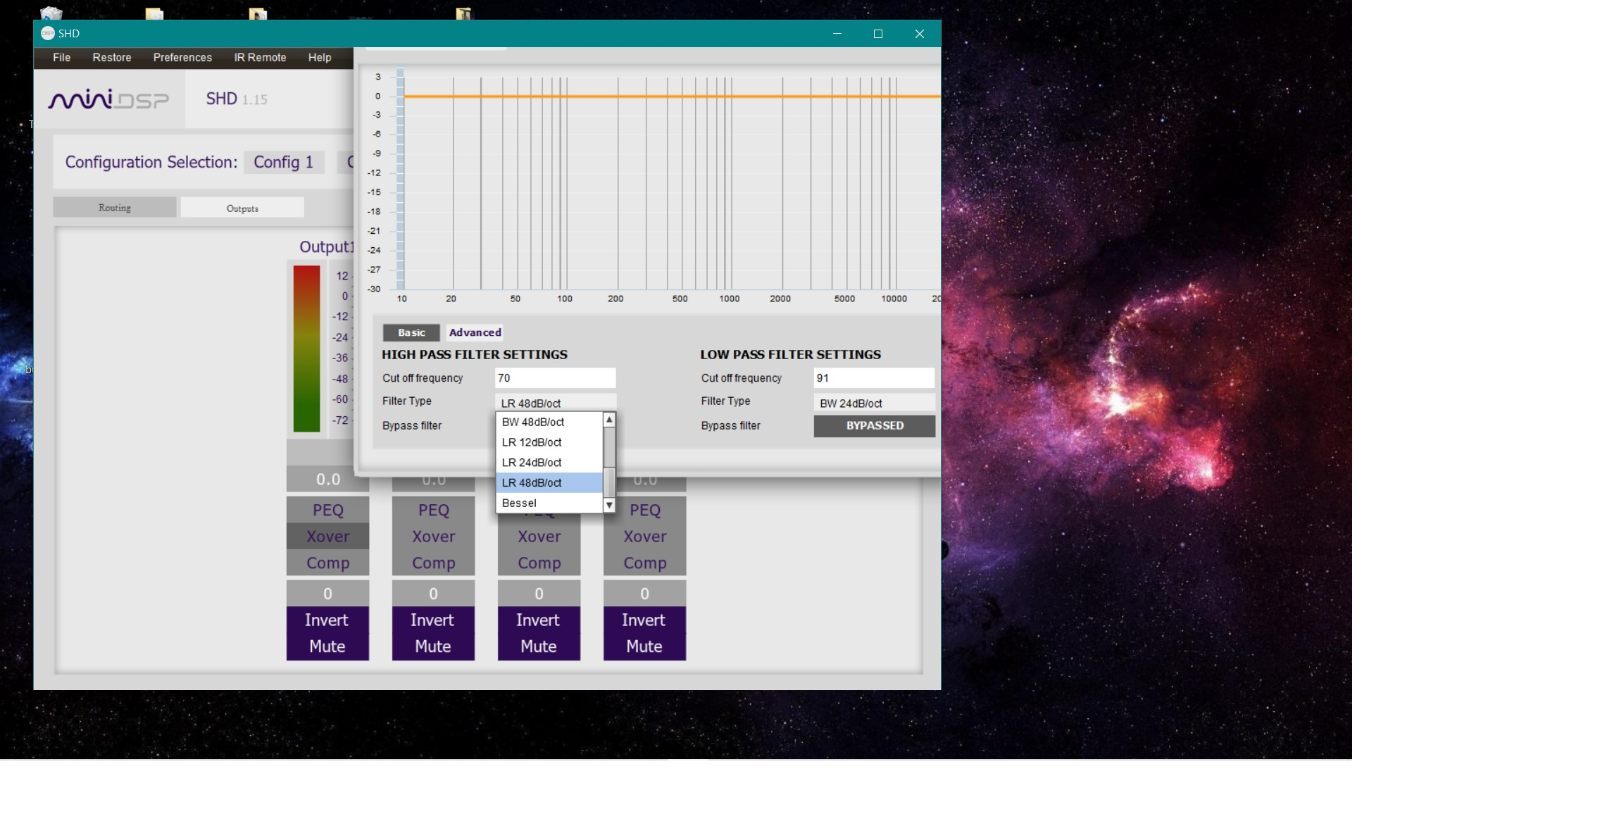Open PEQ for the second output column
Image resolution: width=1600 pixels, height=814 pixels.
coord(433,510)
